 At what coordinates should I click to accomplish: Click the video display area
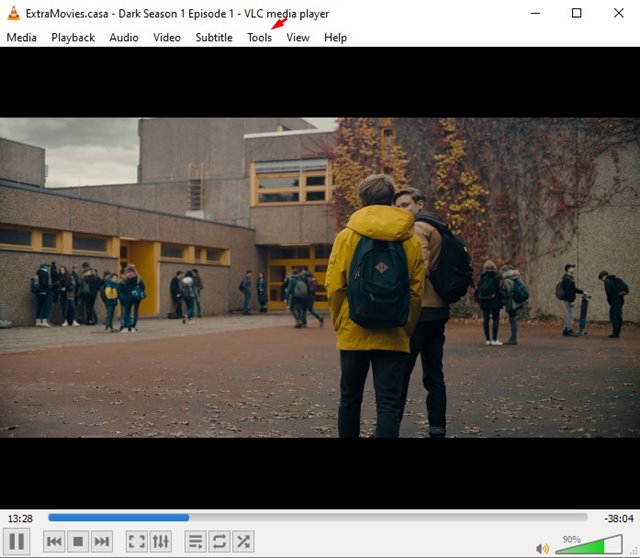(320, 278)
